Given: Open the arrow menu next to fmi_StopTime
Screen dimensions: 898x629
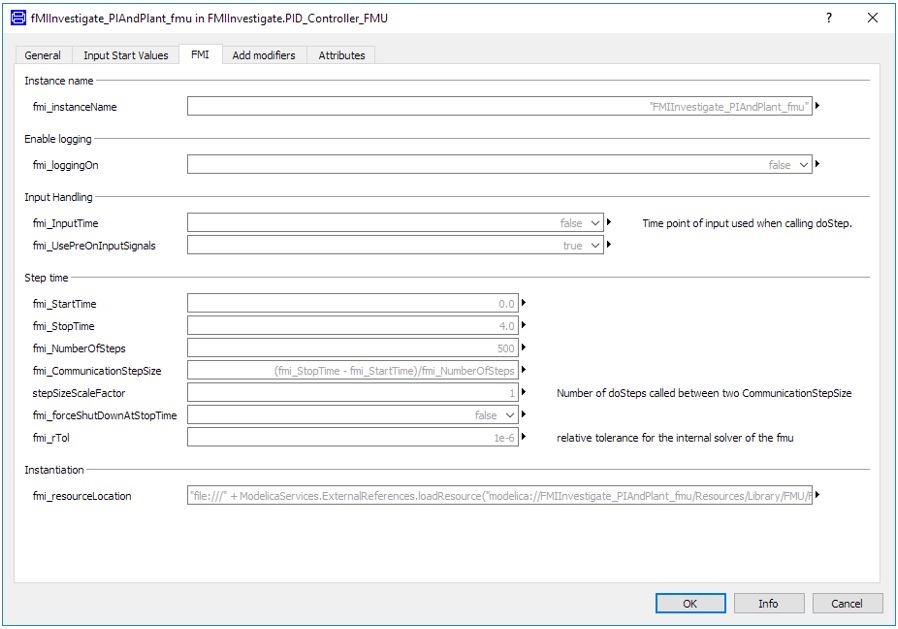Looking at the screenshot, I should [523, 325].
